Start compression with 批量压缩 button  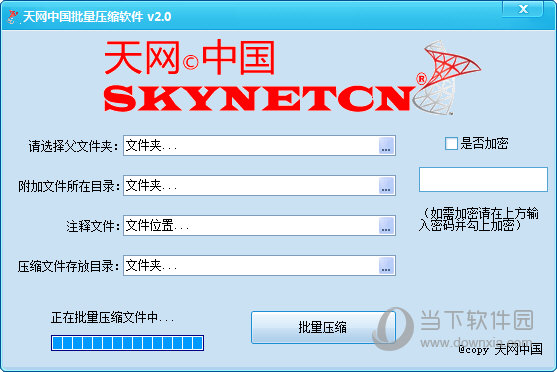coord(323,327)
